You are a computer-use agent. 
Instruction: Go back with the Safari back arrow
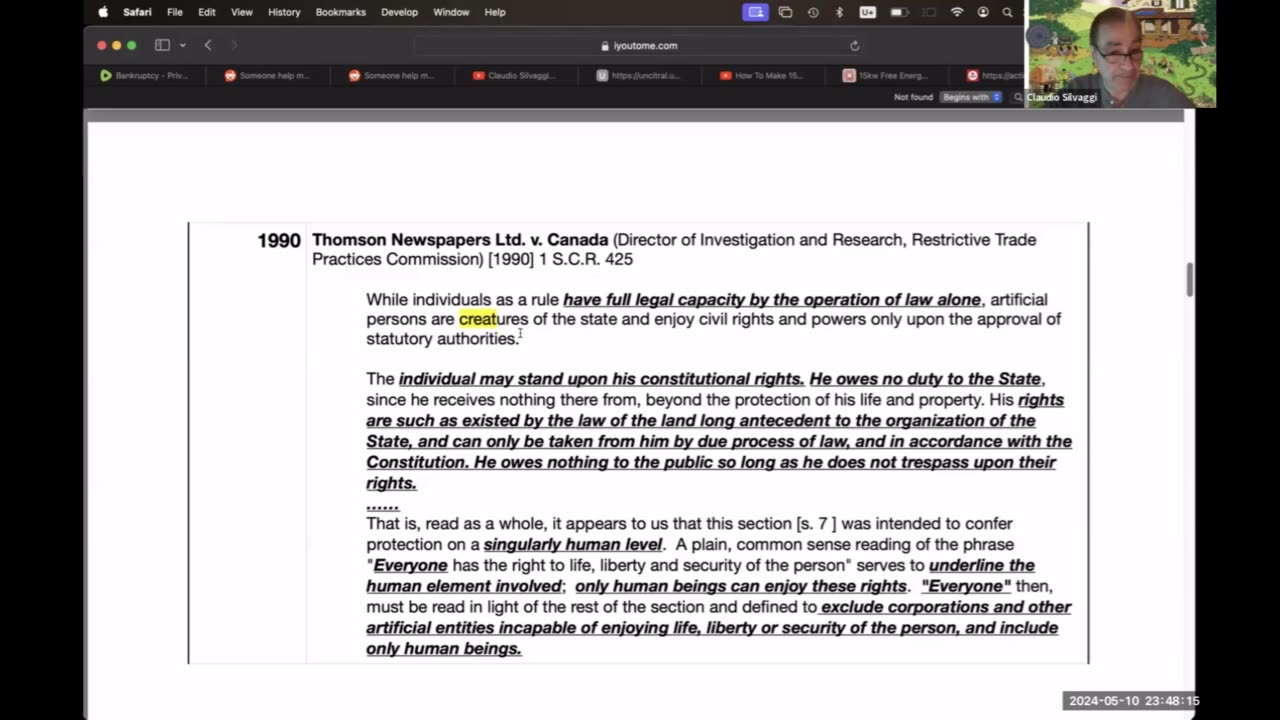(208, 45)
